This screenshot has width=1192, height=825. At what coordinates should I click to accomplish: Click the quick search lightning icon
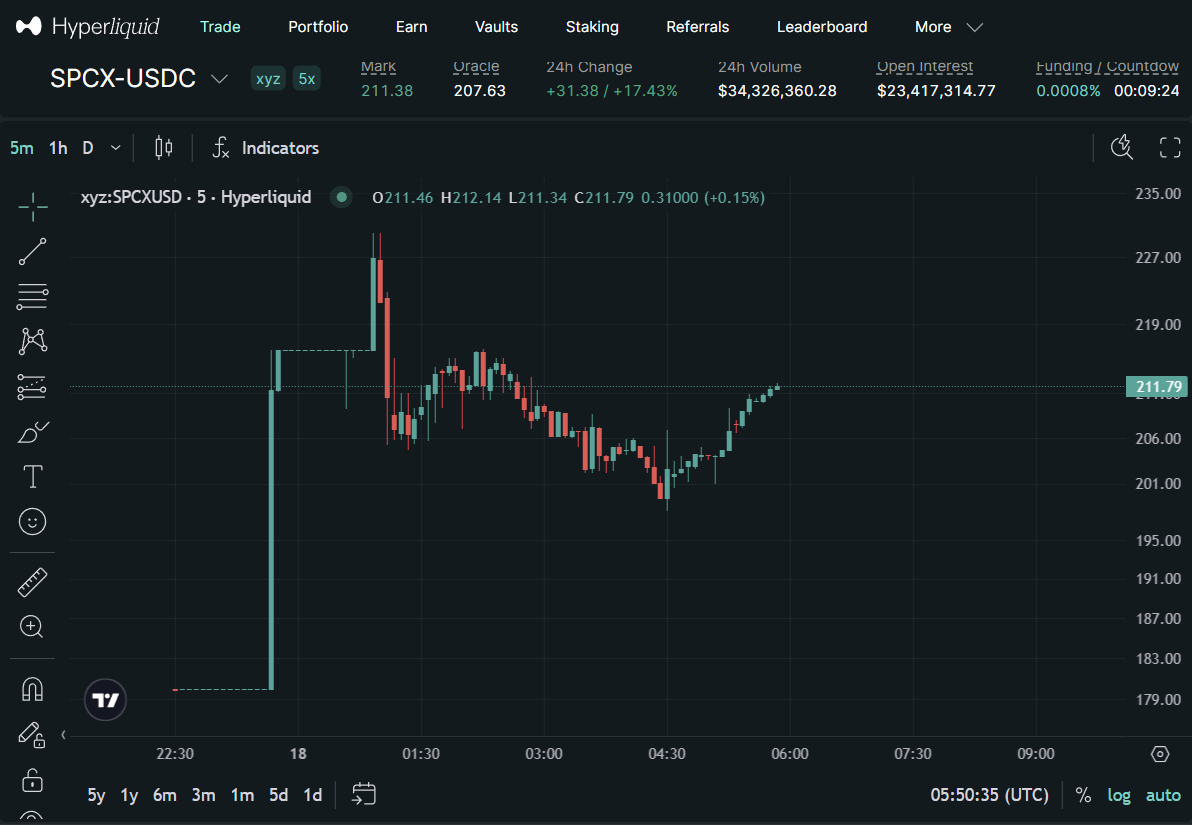click(x=1122, y=148)
